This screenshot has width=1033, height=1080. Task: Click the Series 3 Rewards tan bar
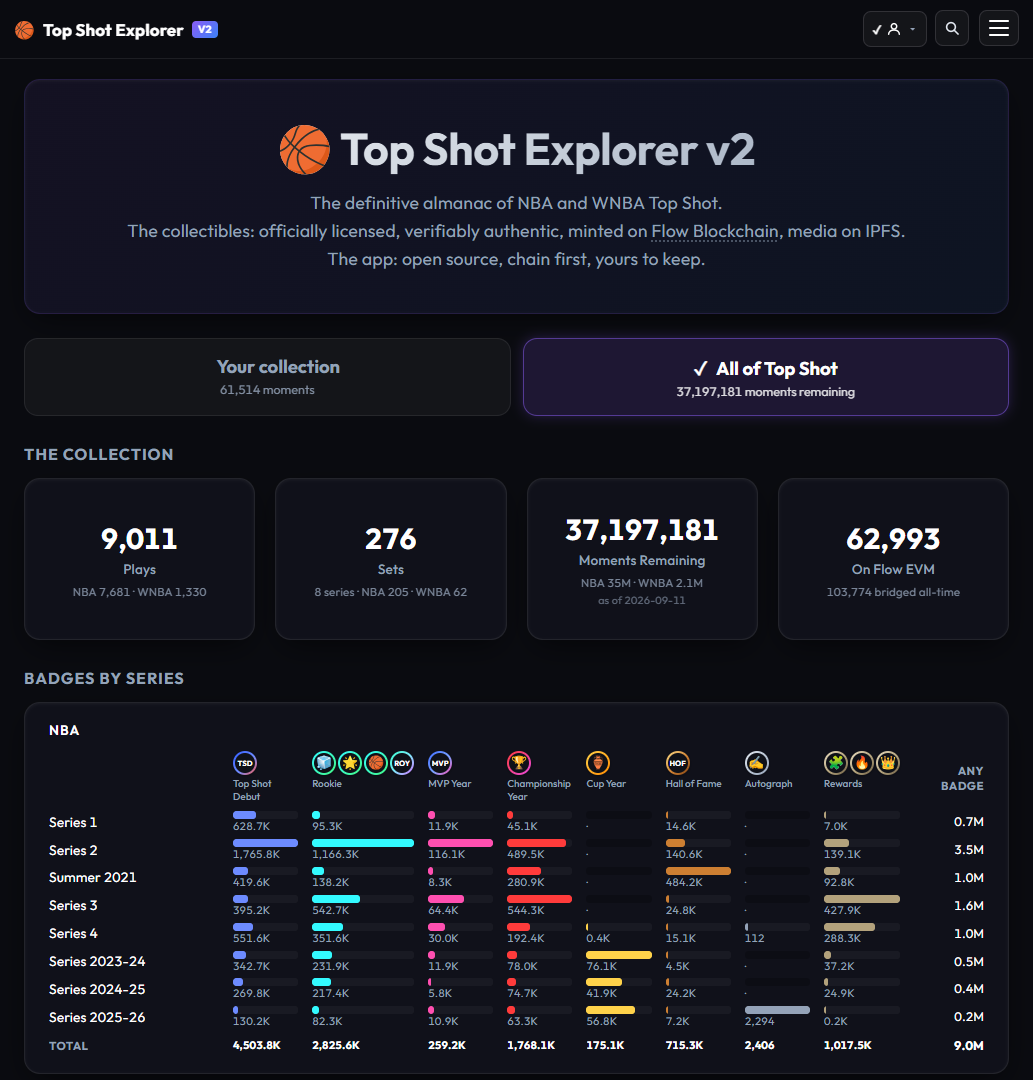coord(862,899)
